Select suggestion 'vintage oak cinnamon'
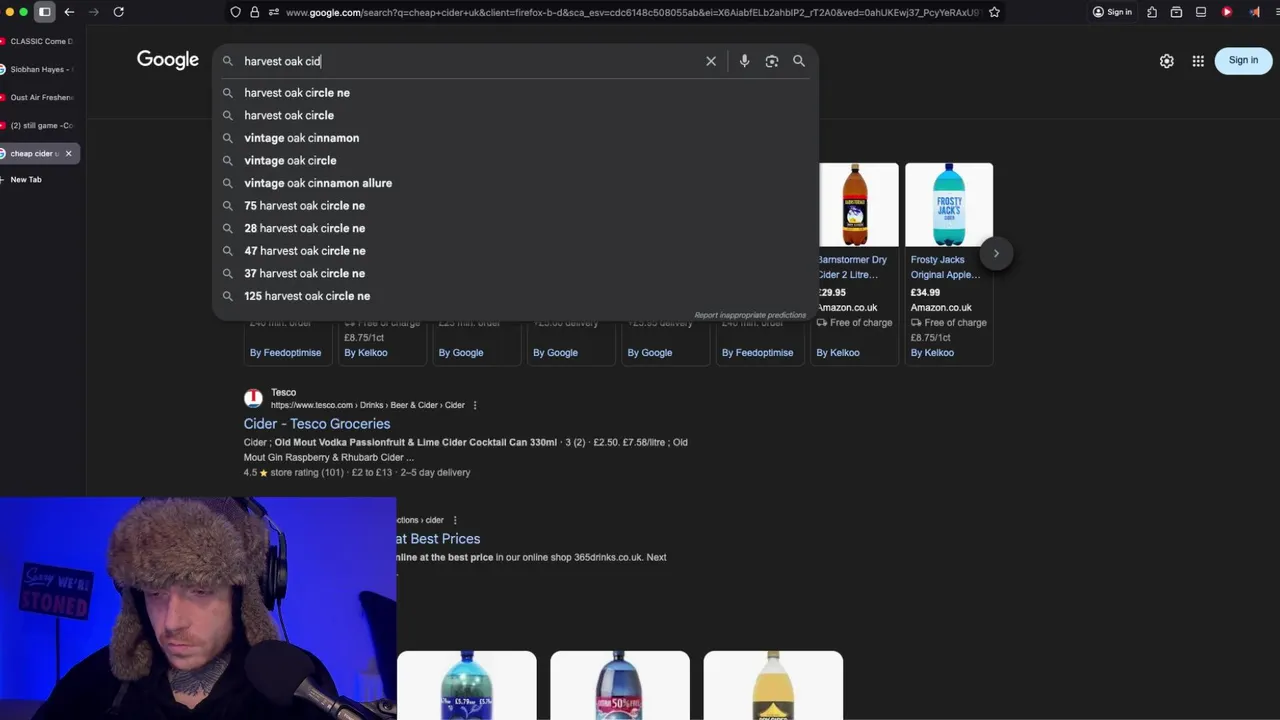 point(515,138)
